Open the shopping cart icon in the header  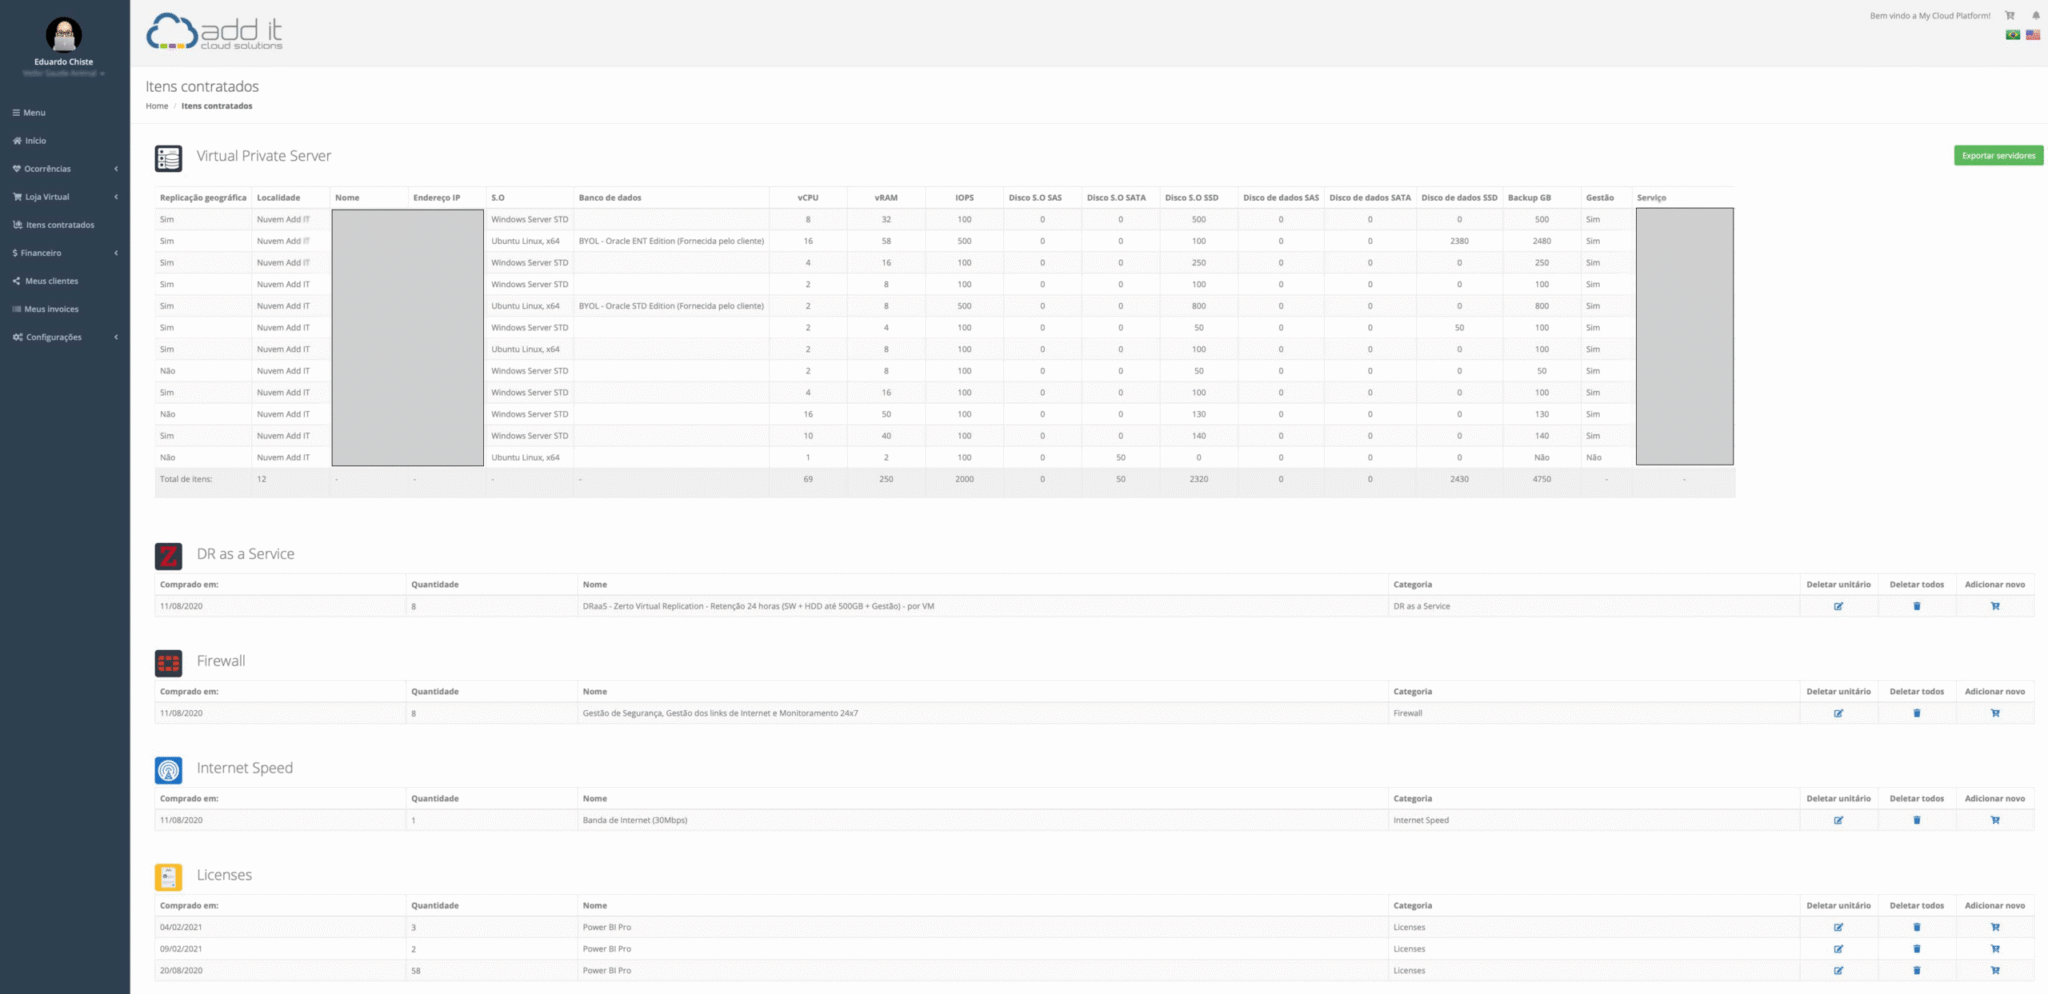point(2009,15)
